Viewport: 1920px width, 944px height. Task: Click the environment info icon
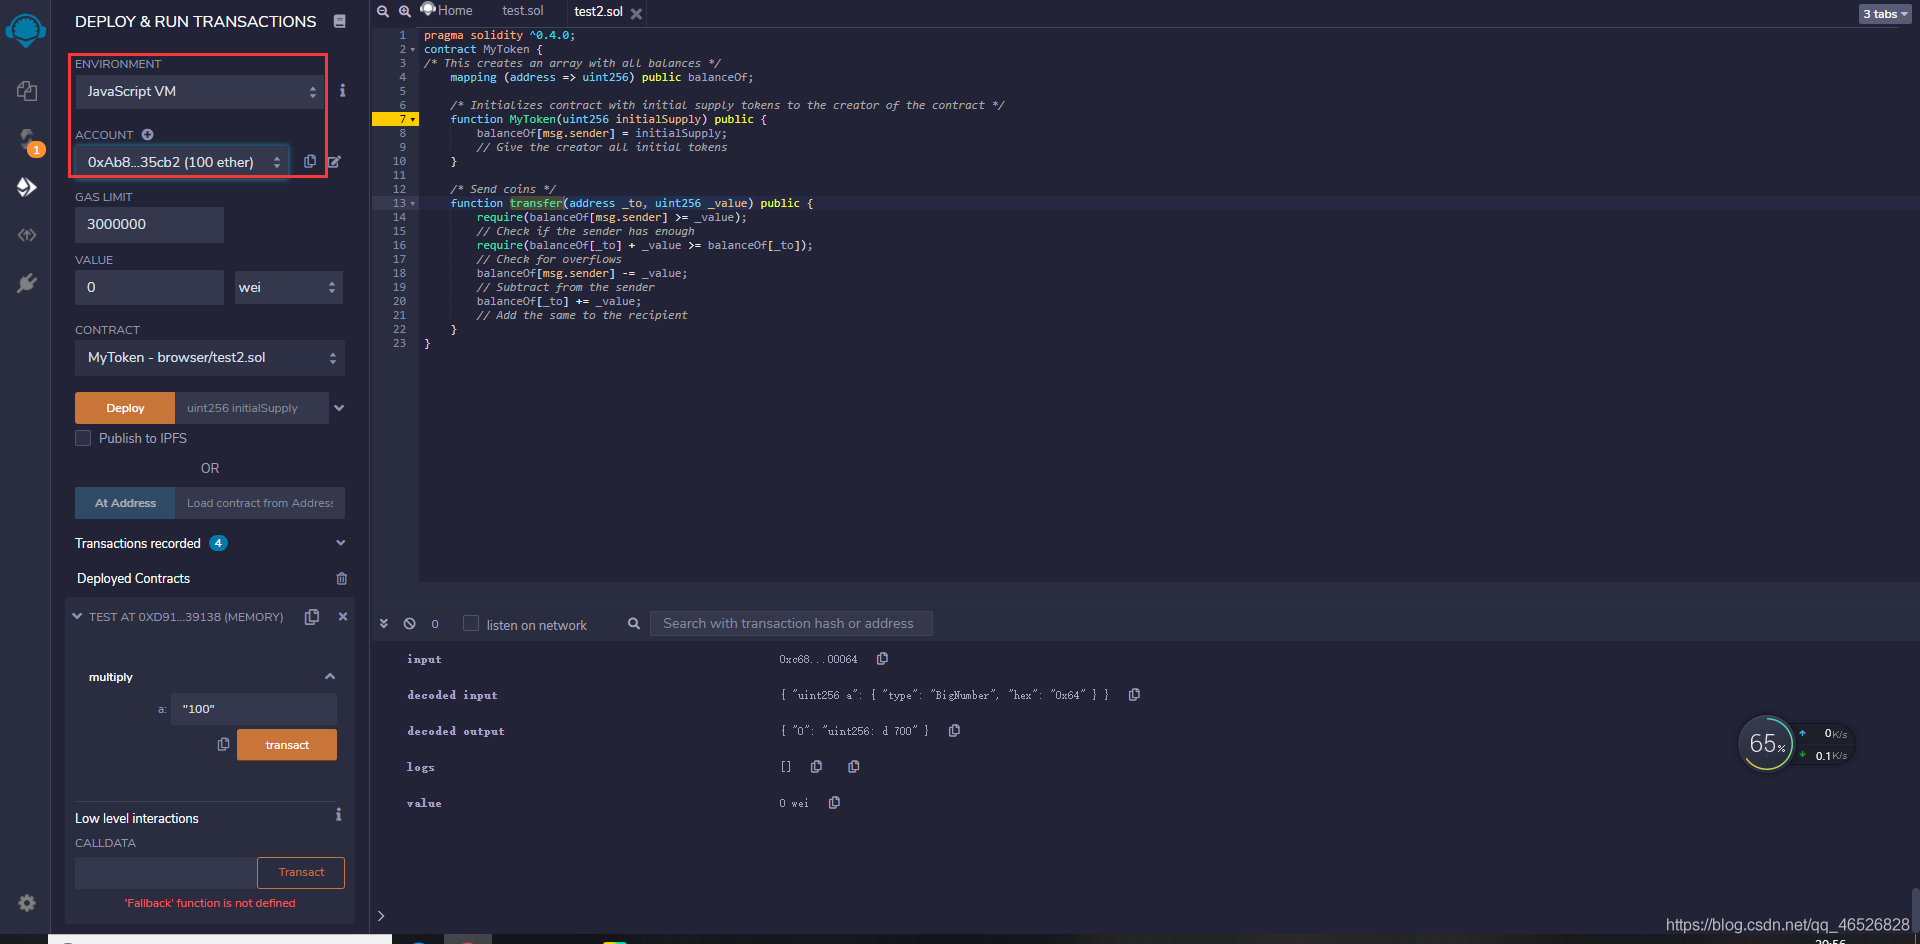[342, 91]
